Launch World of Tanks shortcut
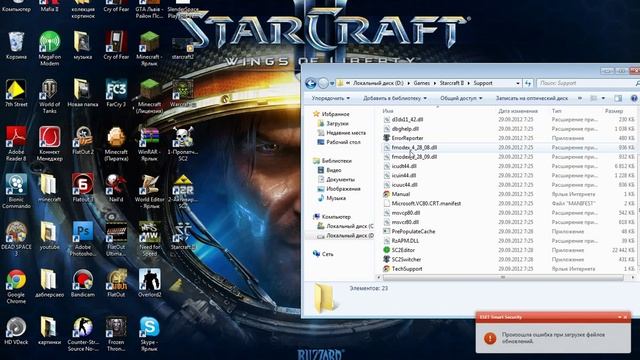 pos(49,96)
